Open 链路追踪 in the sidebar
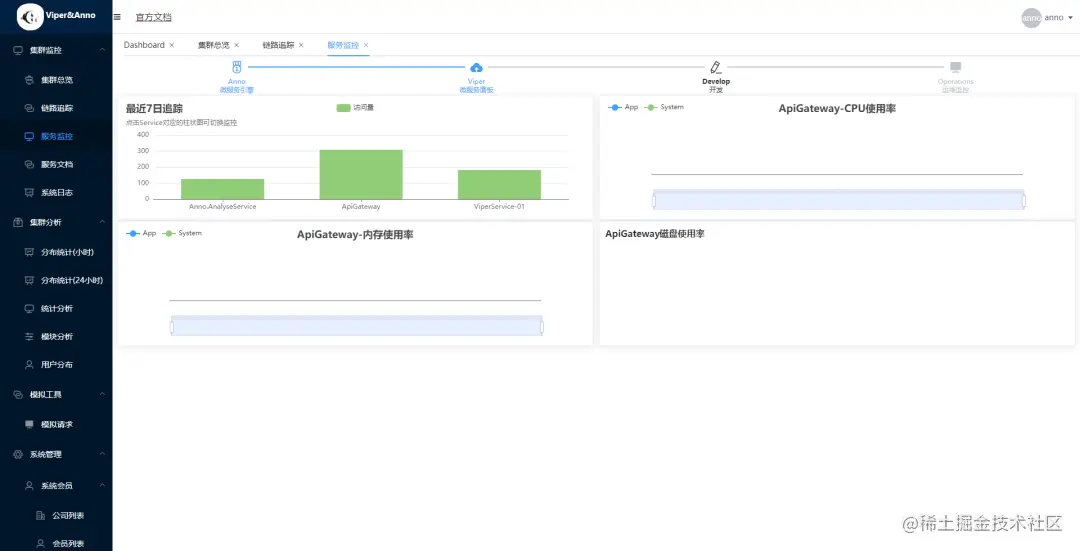 point(56,108)
